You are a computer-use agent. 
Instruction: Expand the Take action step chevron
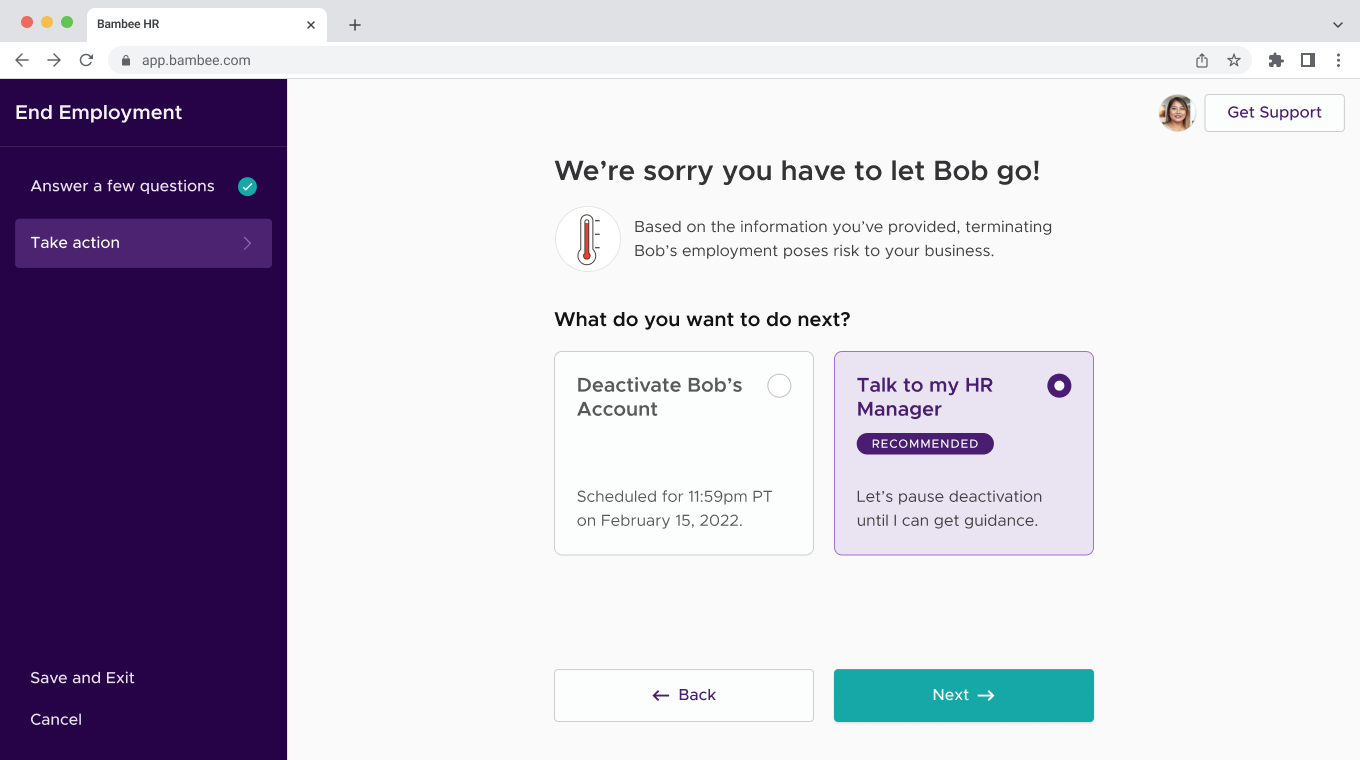[x=248, y=243]
